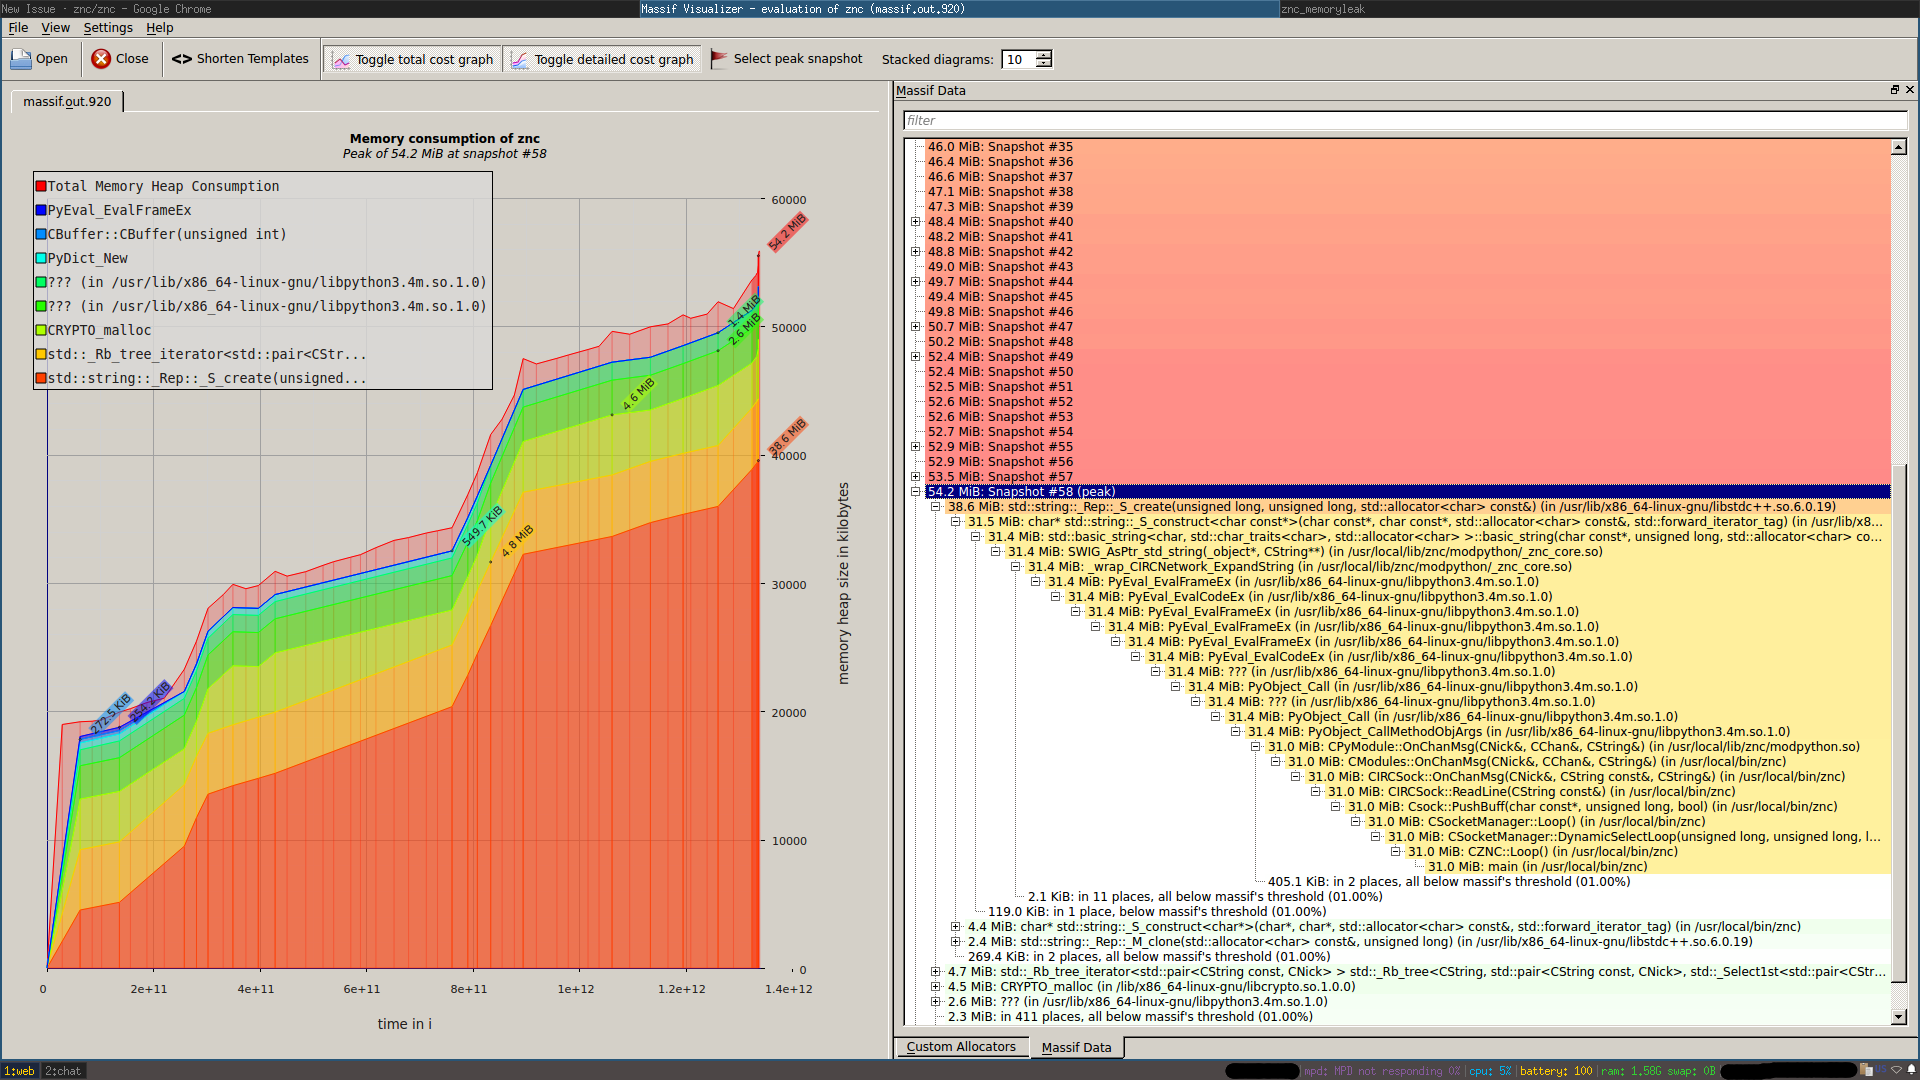Collapse Snapshot #58 (peak) node
Viewport: 1920px width, 1080px height.
point(915,492)
